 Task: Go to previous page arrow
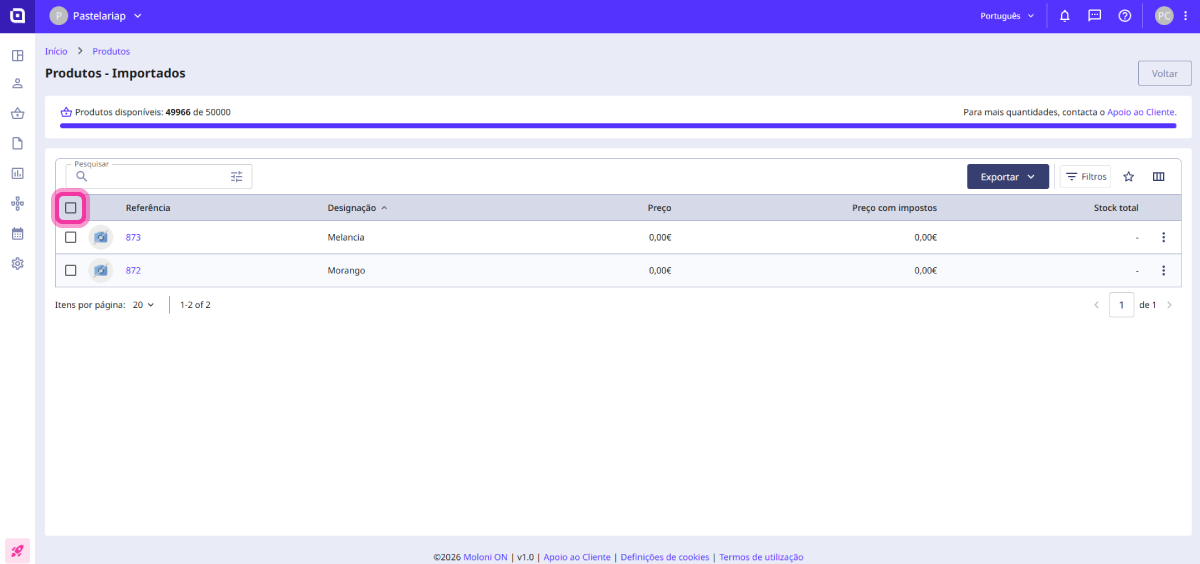[x=1096, y=305]
